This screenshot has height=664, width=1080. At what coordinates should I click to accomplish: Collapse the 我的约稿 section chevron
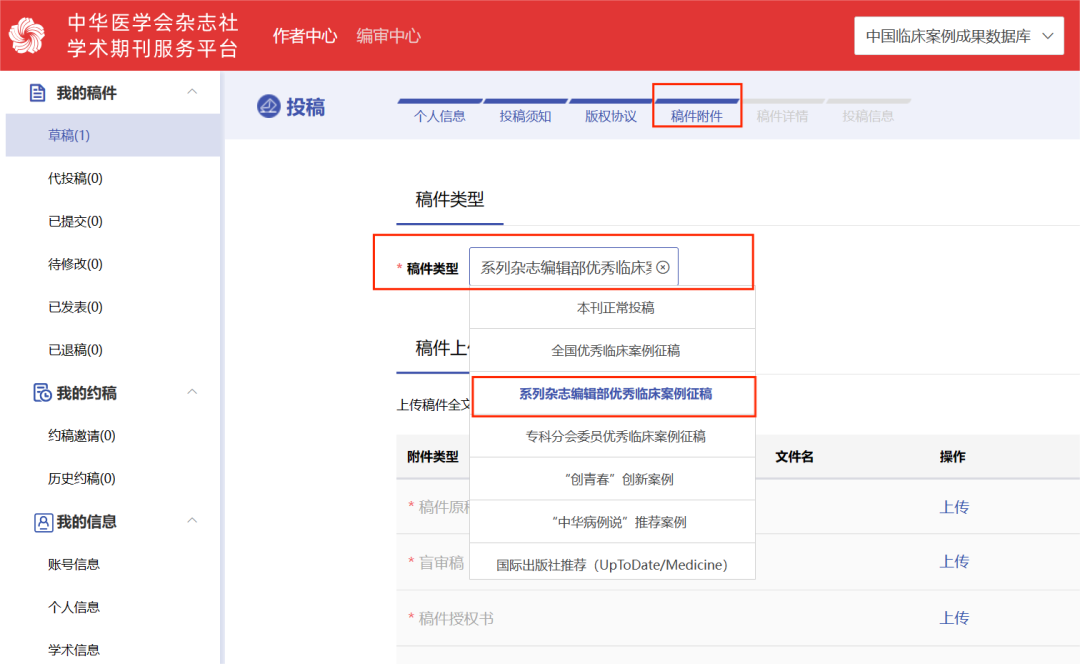point(192,392)
